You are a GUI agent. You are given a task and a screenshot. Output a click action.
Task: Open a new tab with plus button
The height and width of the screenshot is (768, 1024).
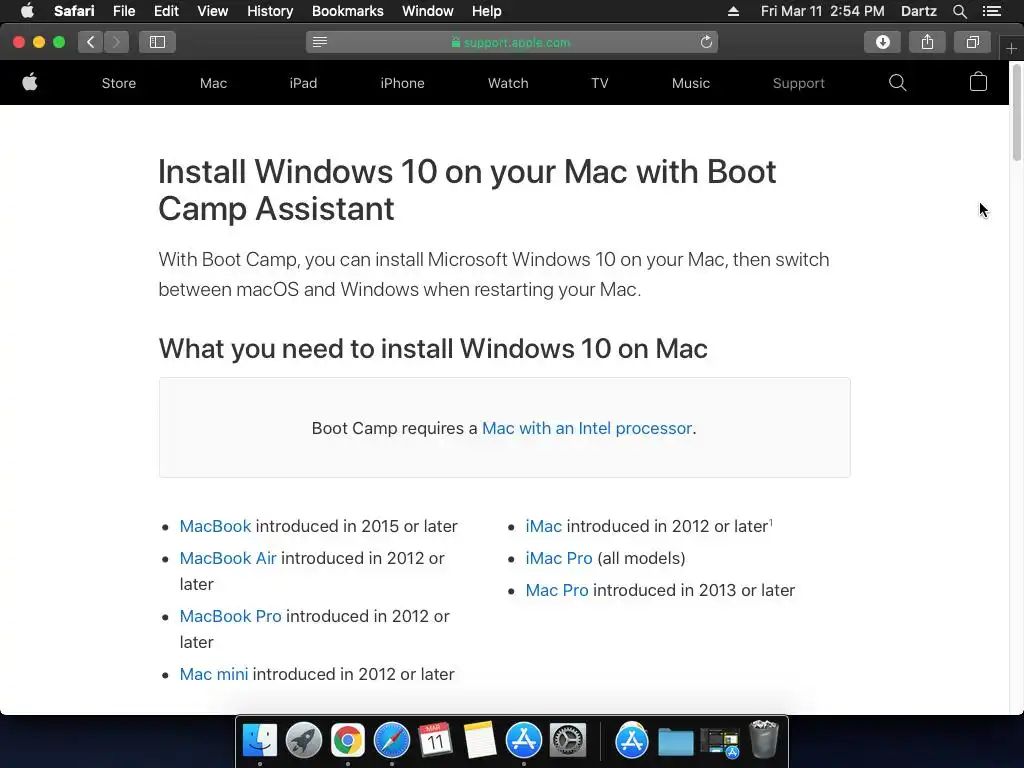tap(1011, 48)
